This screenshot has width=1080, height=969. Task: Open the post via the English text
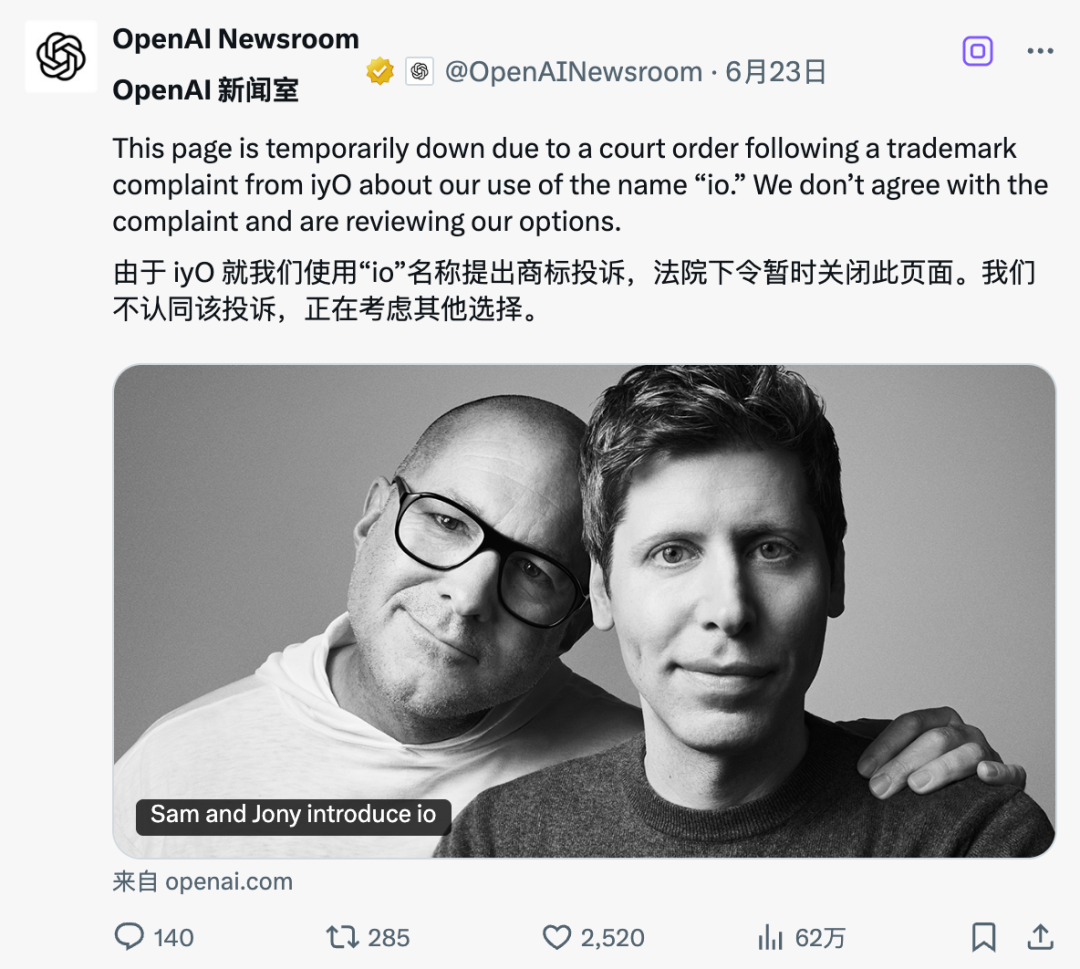[x=580, y=185]
